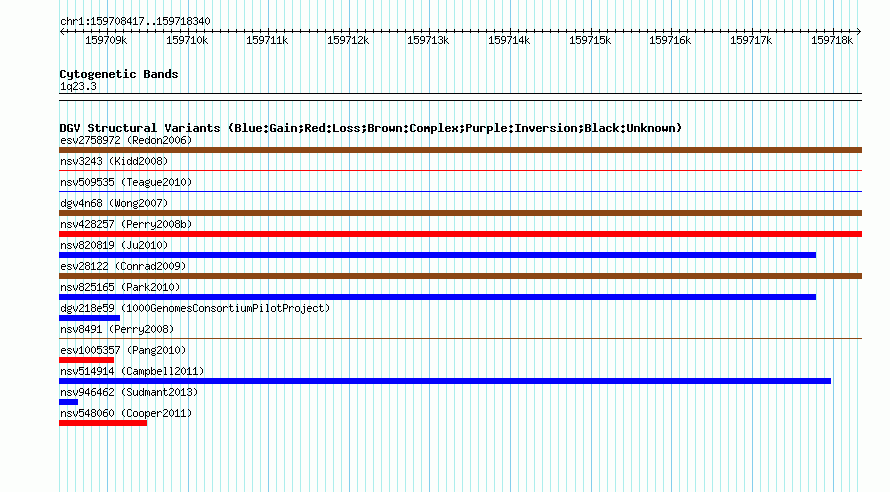
Task: Click the blue nsv825165 gain bar
Action: coord(438,297)
